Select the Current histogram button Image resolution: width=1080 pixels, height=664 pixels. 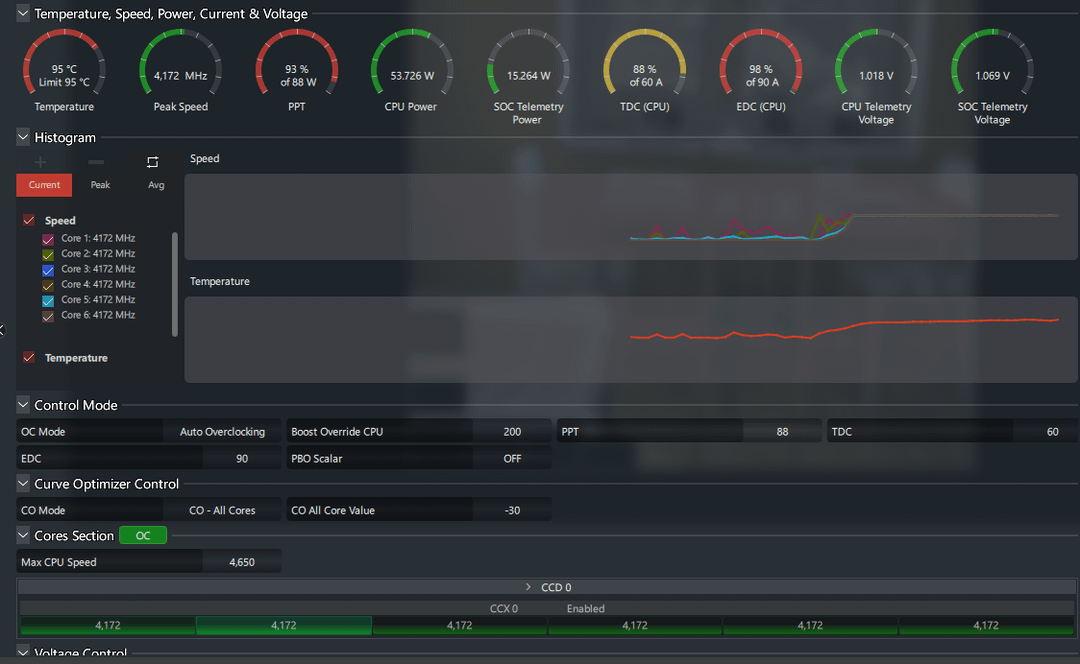tap(44, 185)
